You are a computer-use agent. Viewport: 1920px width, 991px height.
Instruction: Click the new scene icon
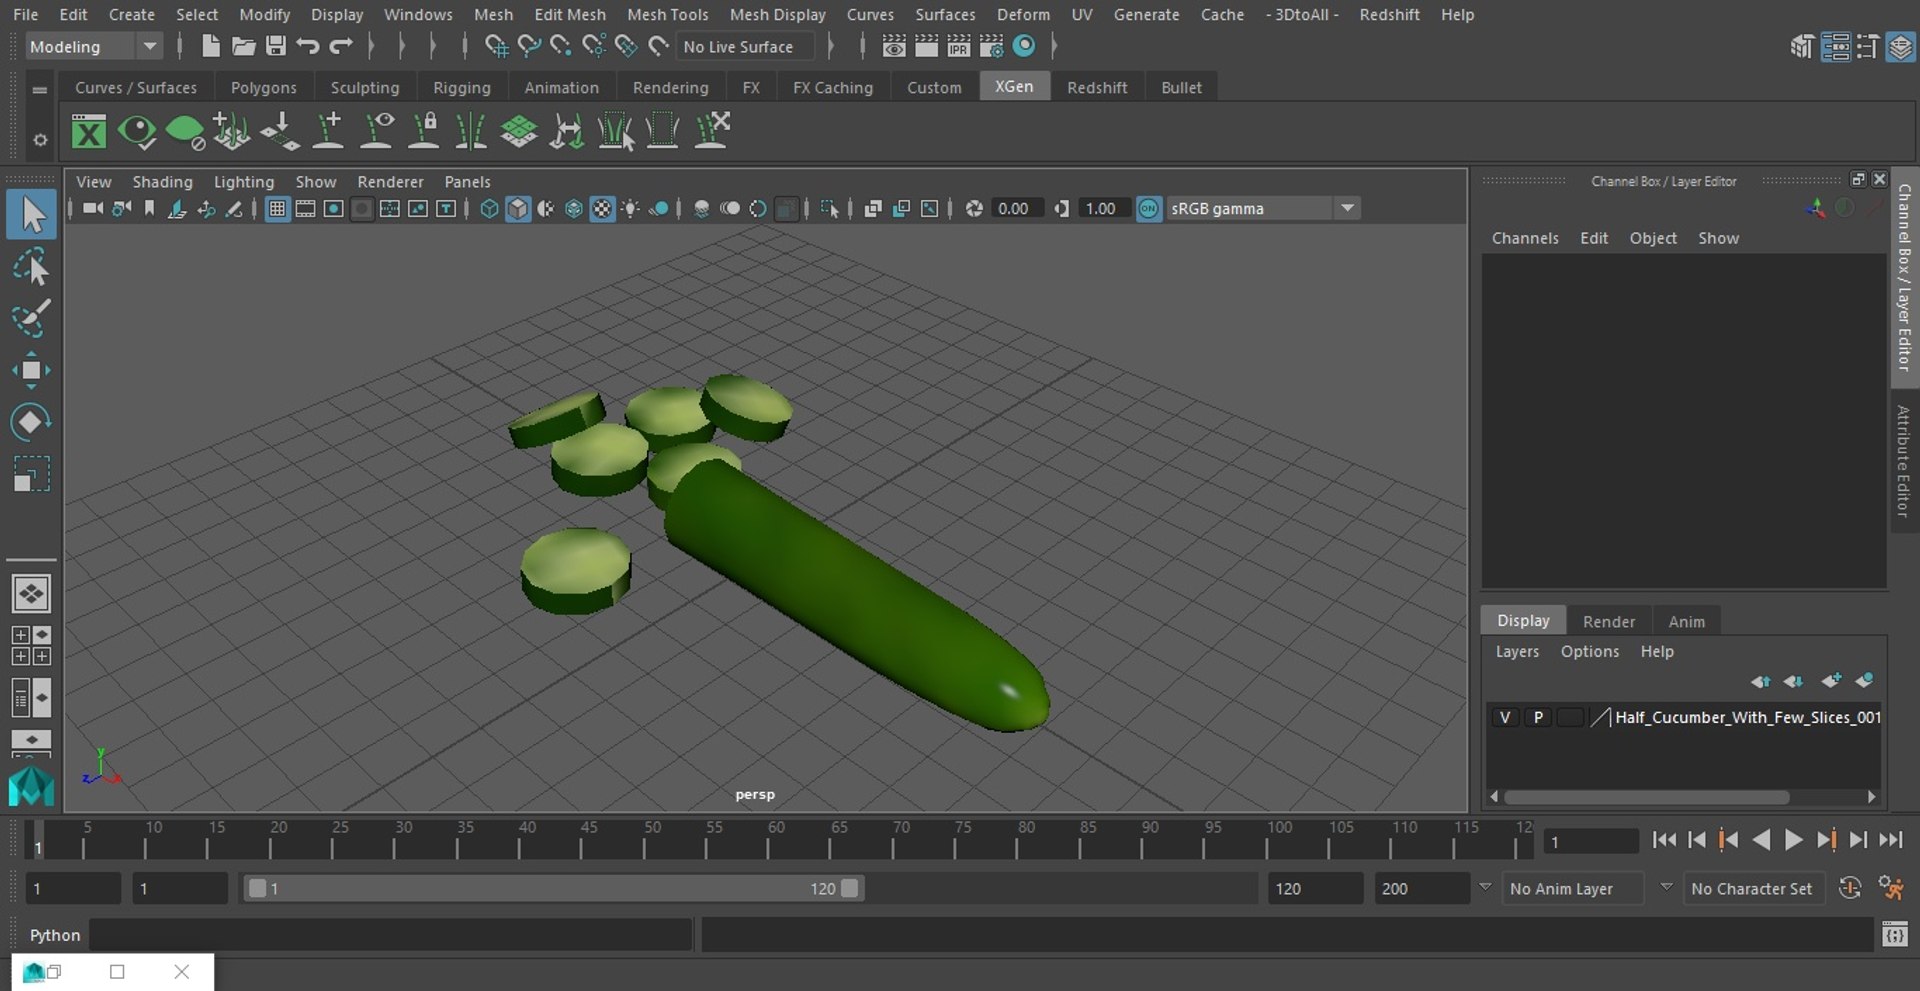click(x=210, y=46)
